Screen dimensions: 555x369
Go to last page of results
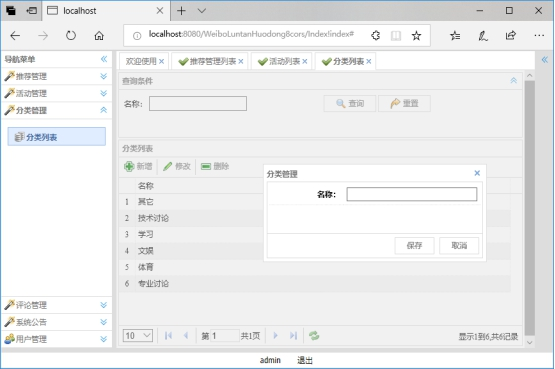point(293,335)
